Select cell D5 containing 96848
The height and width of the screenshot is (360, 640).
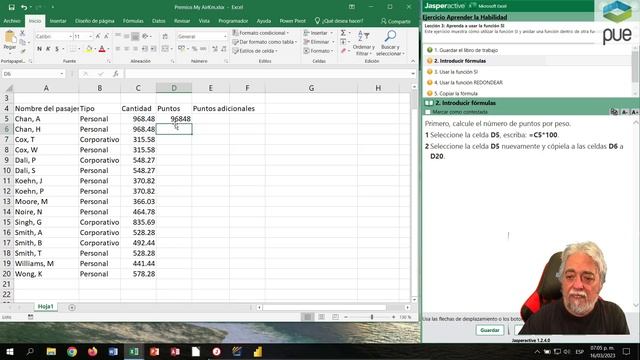click(x=174, y=119)
